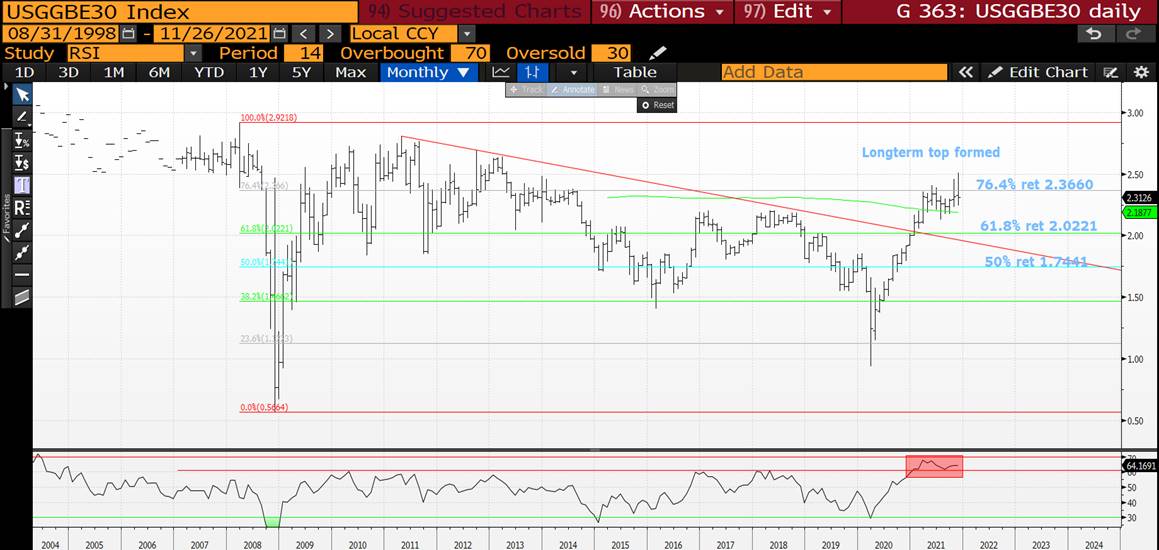Viewport: 1159px width, 550px height.
Task: Open the RSI study dropdown
Action: point(202,53)
